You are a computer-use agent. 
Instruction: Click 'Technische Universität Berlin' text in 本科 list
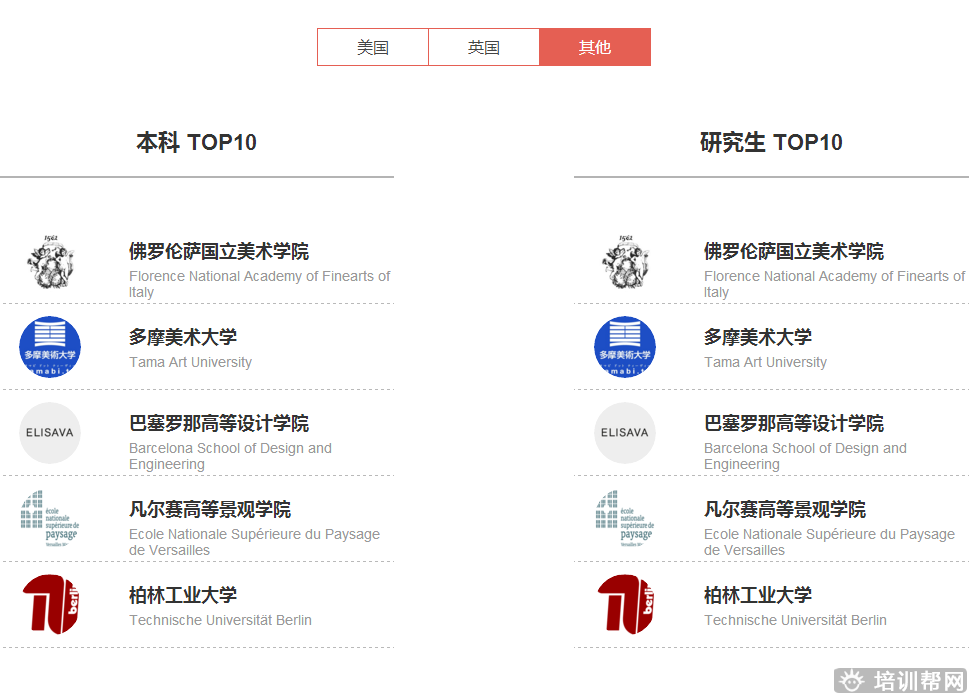point(220,620)
